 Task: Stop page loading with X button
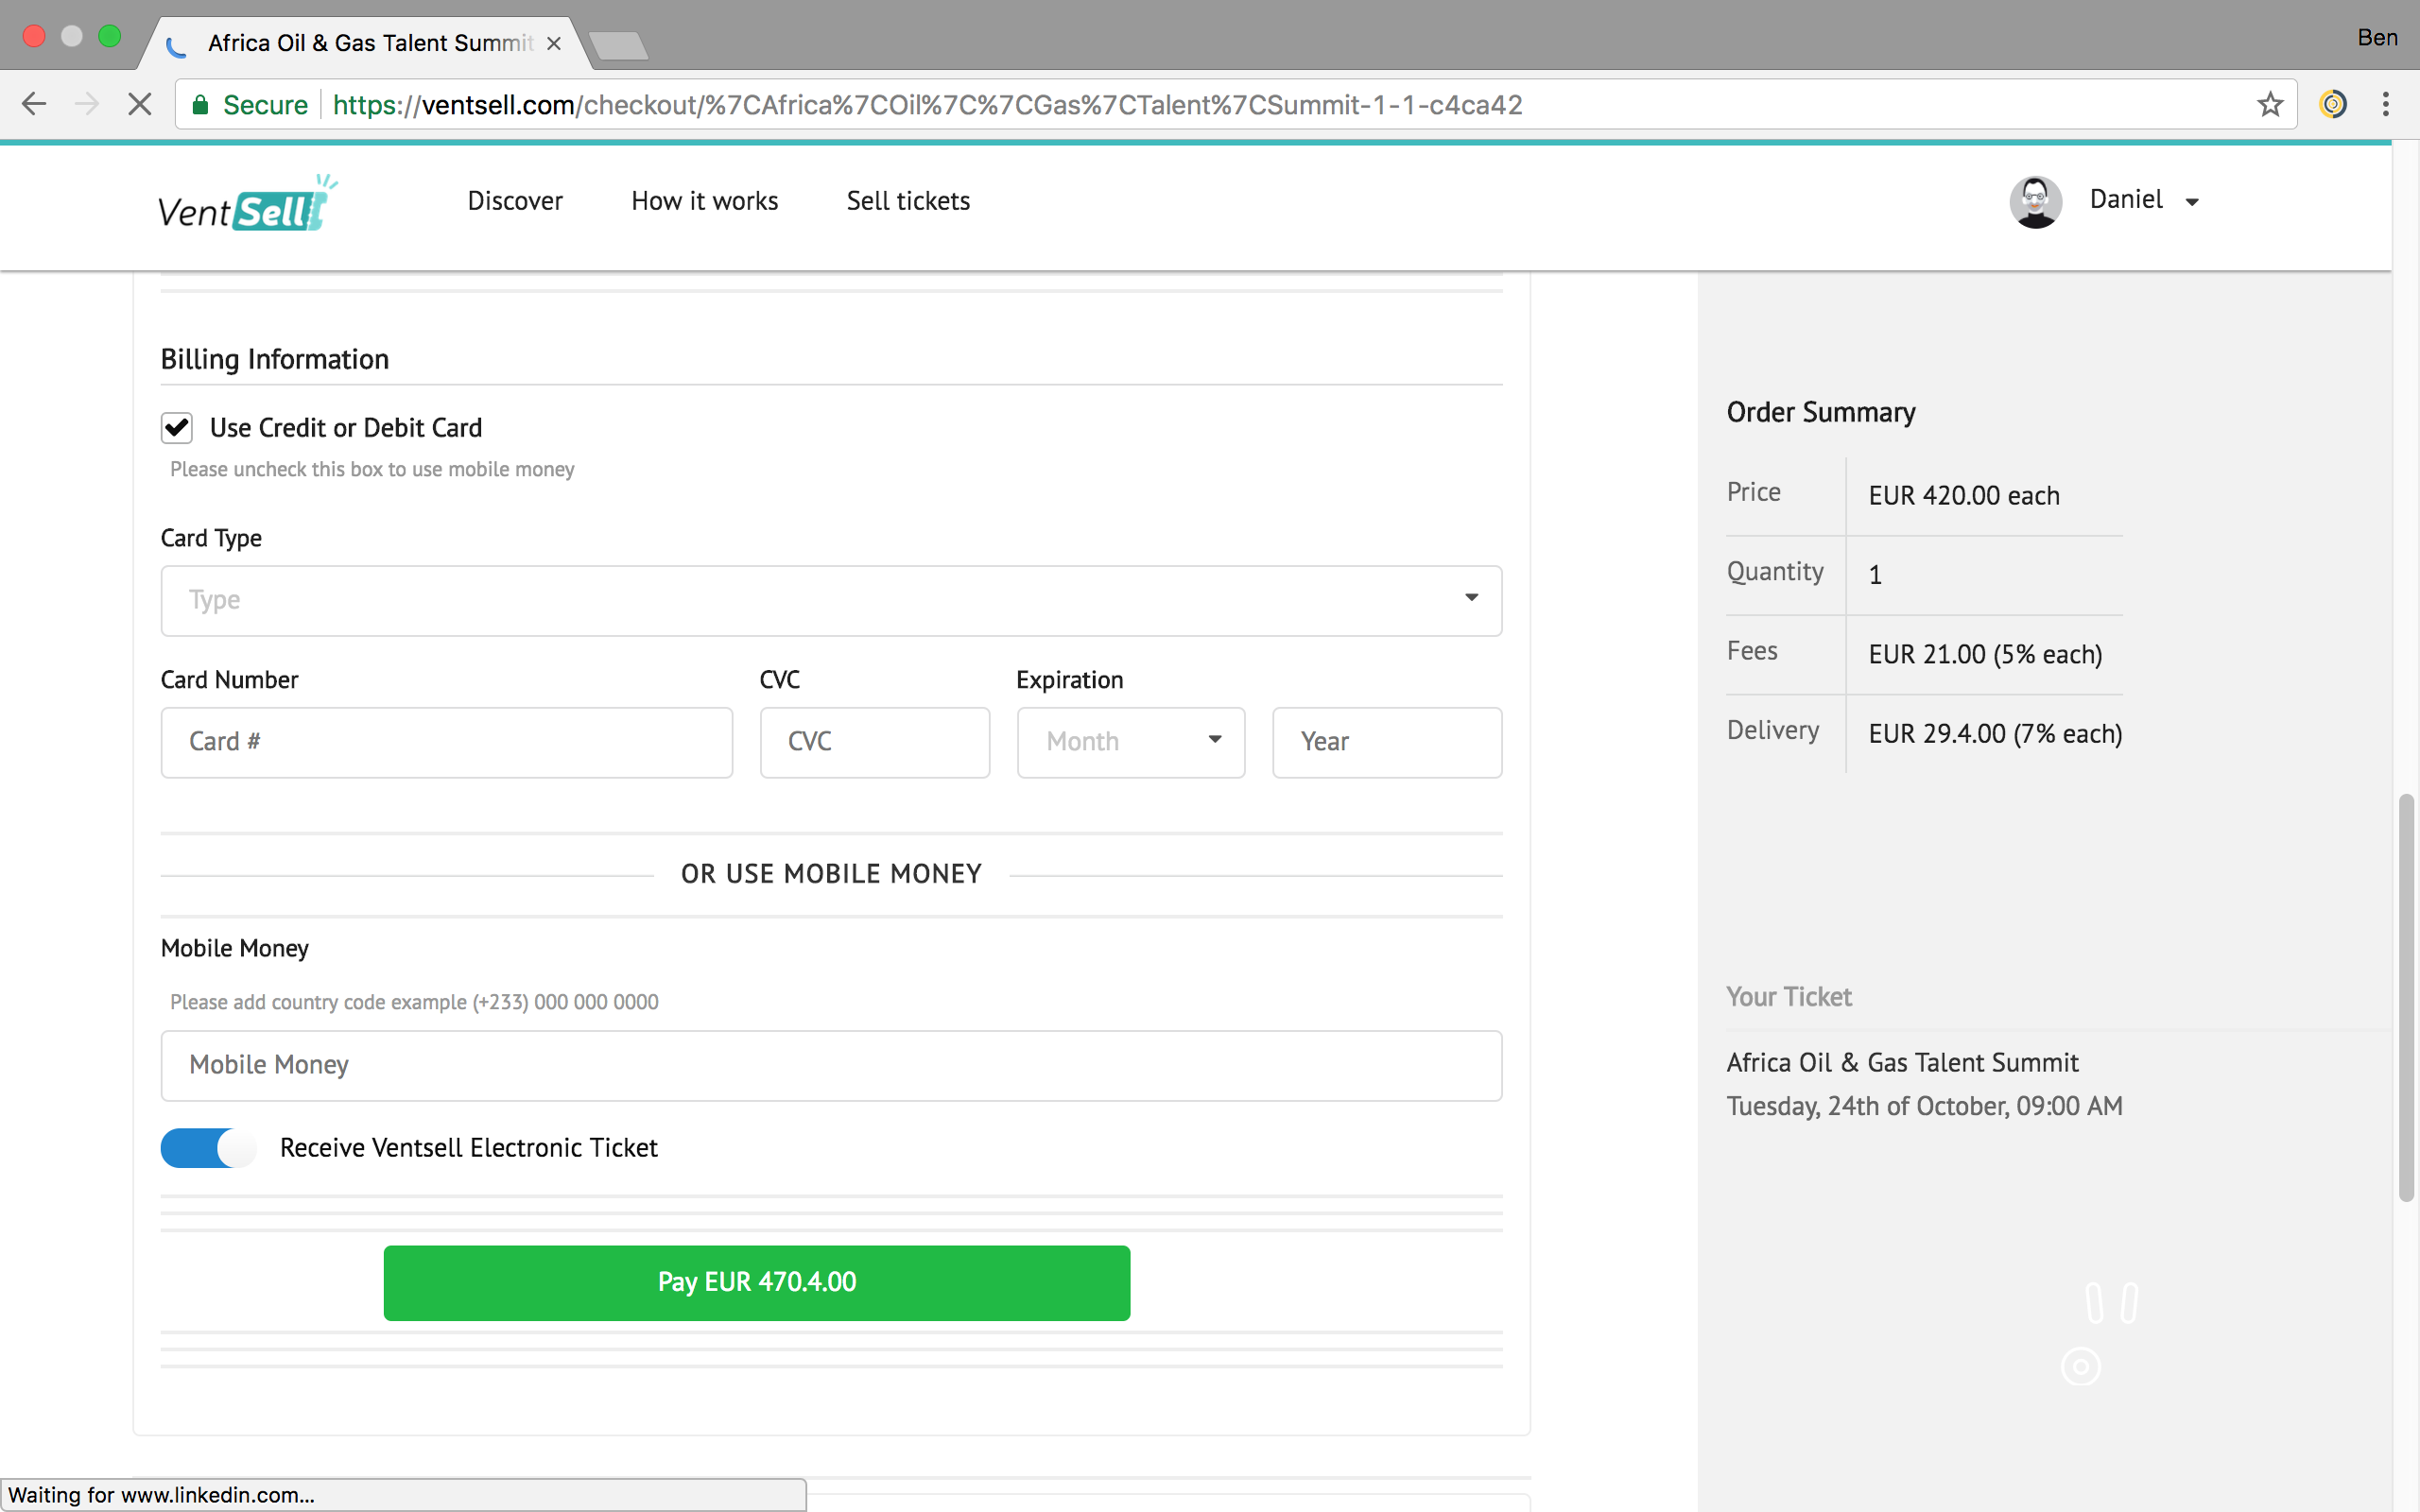click(x=140, y=104)
